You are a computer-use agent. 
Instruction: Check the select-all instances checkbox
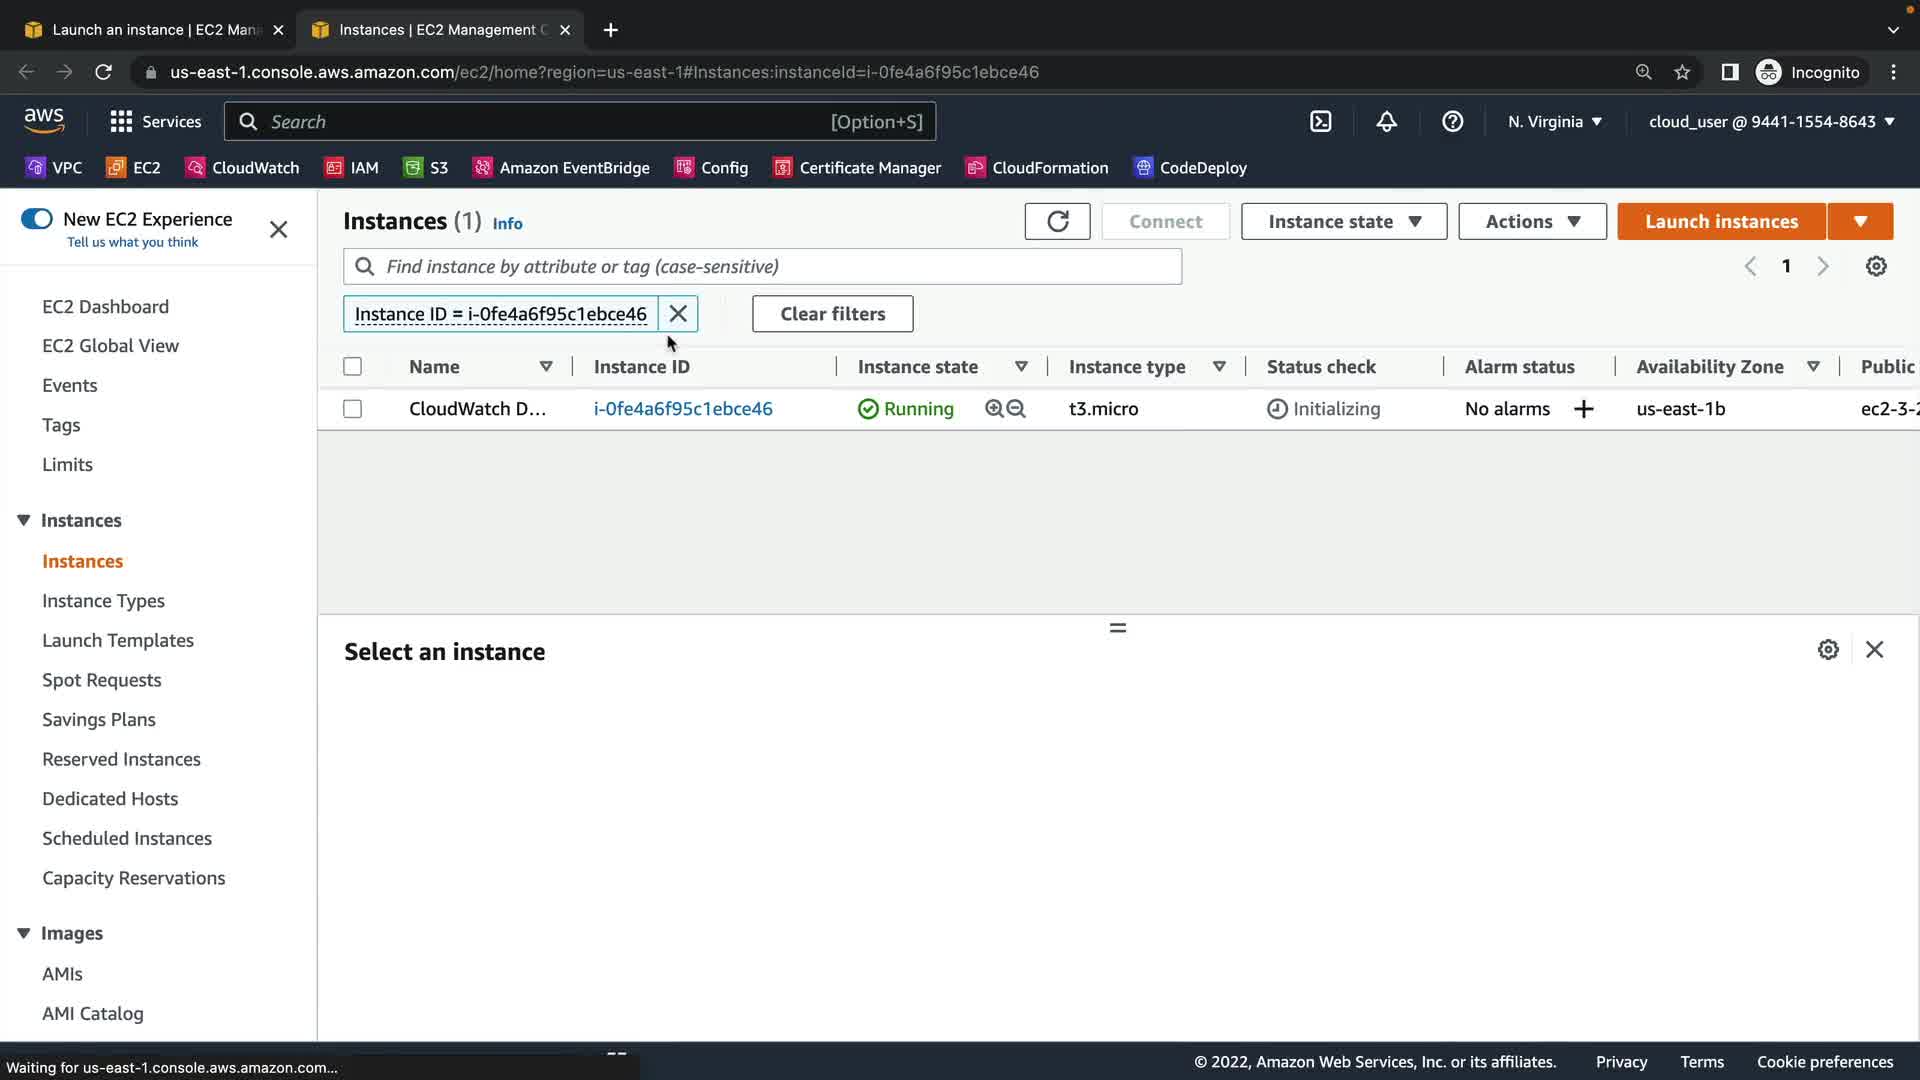352,367
